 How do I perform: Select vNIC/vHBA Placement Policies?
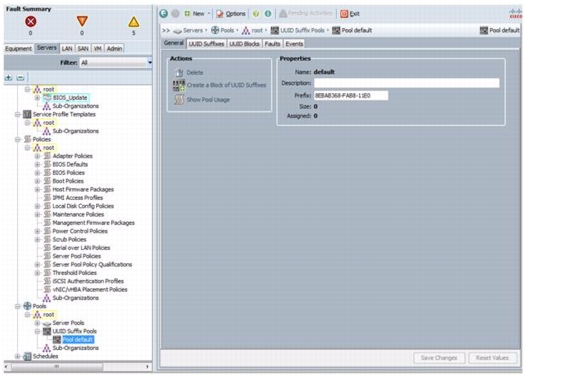click(x=90, y=290)
